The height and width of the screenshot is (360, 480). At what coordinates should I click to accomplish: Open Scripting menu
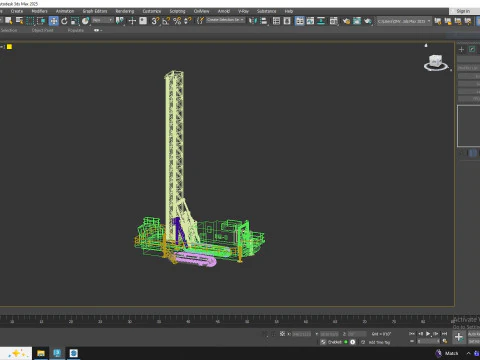click(177, 11)
